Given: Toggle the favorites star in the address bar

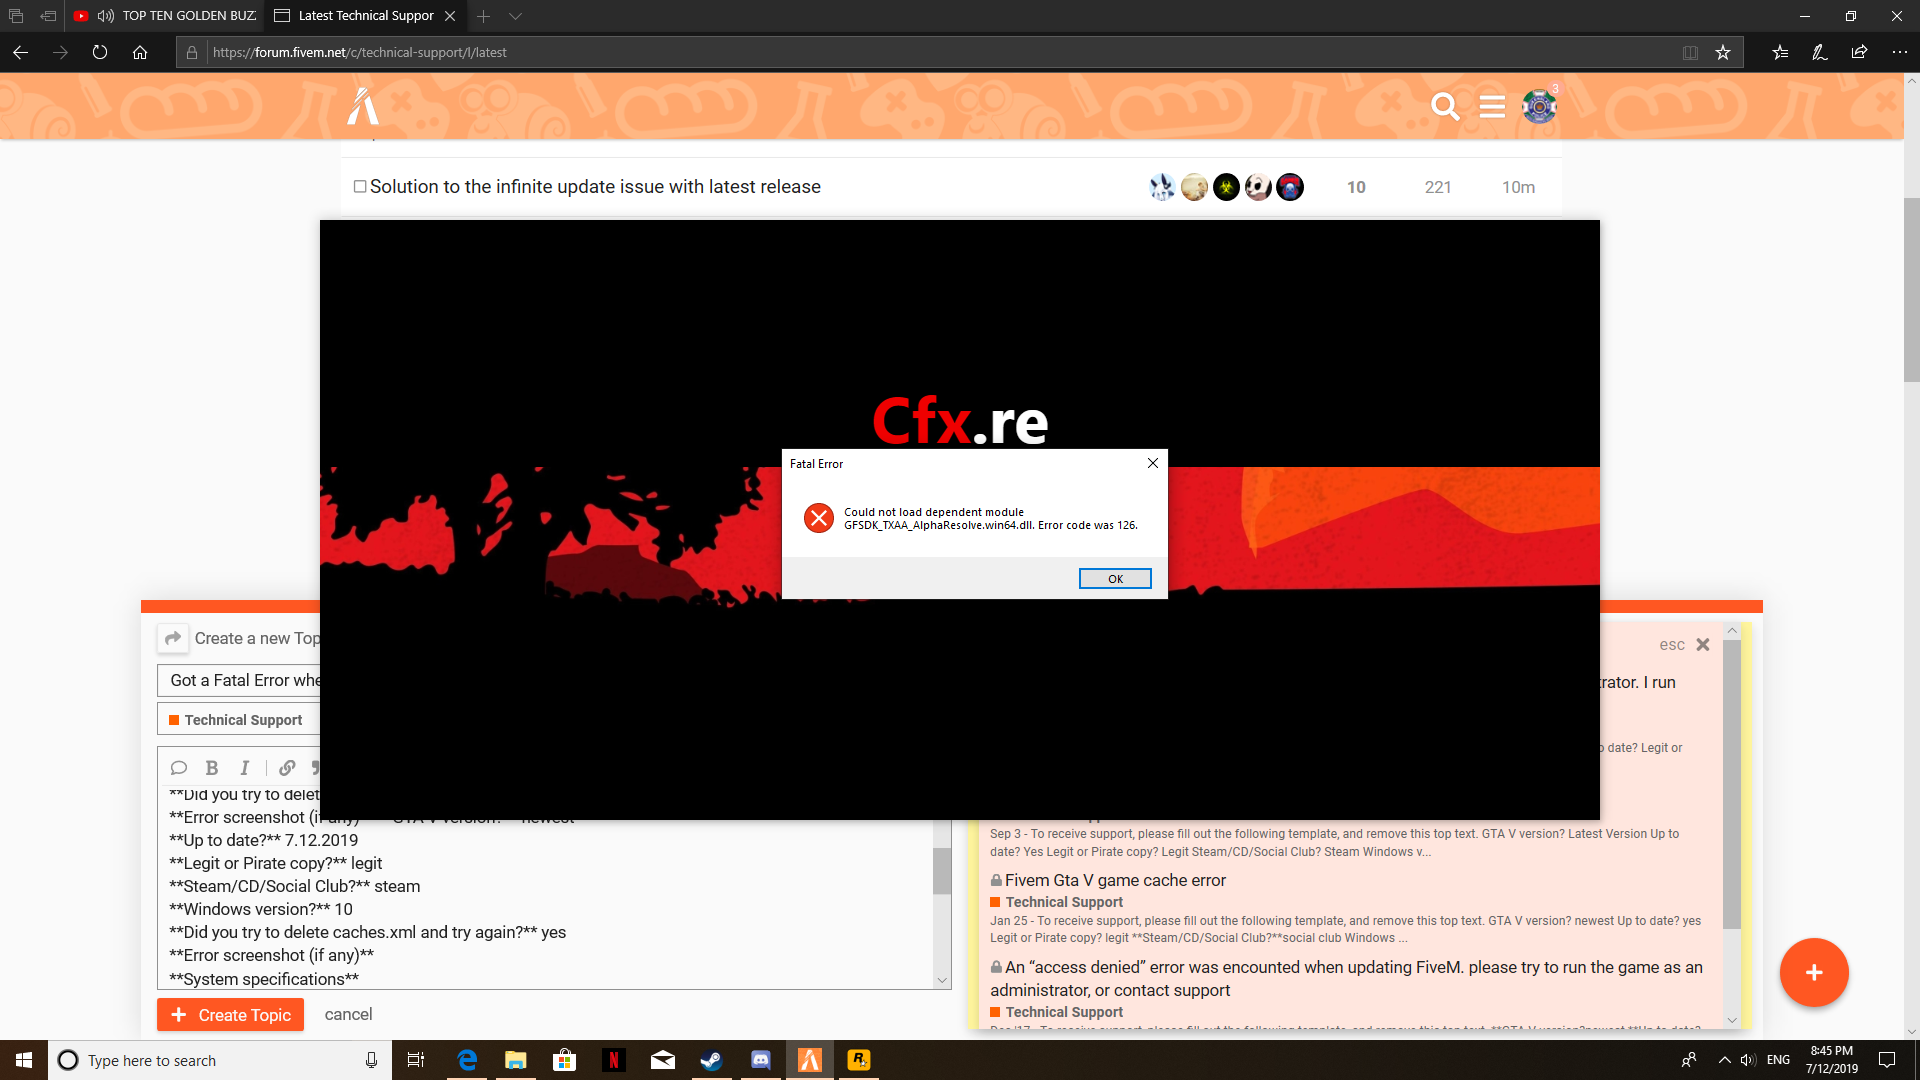Looking at the screenshot, I should click(1723, 52).
